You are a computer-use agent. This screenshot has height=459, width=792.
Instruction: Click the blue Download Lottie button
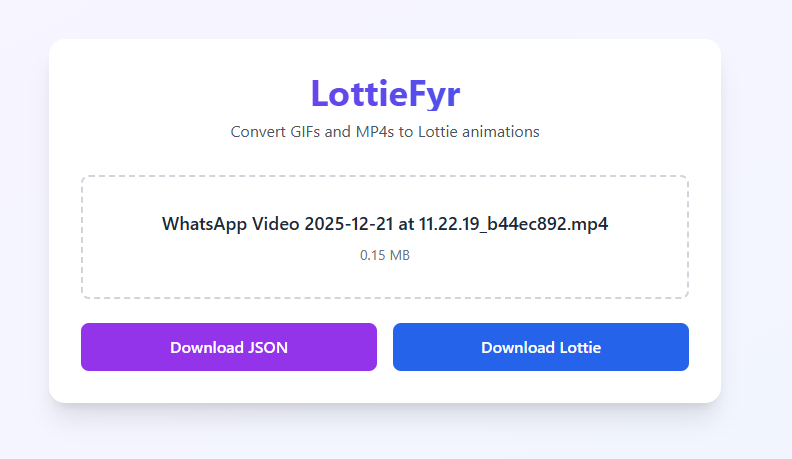540,347
